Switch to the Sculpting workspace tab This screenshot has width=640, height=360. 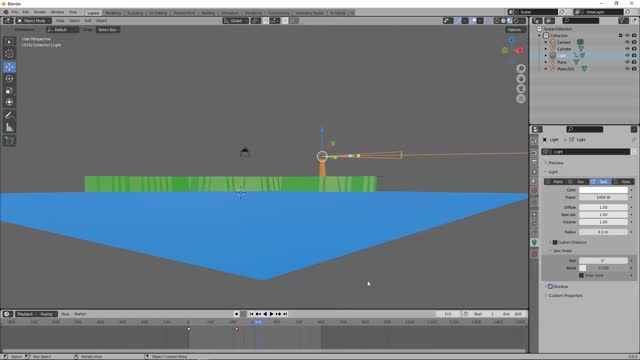point(135,13)
